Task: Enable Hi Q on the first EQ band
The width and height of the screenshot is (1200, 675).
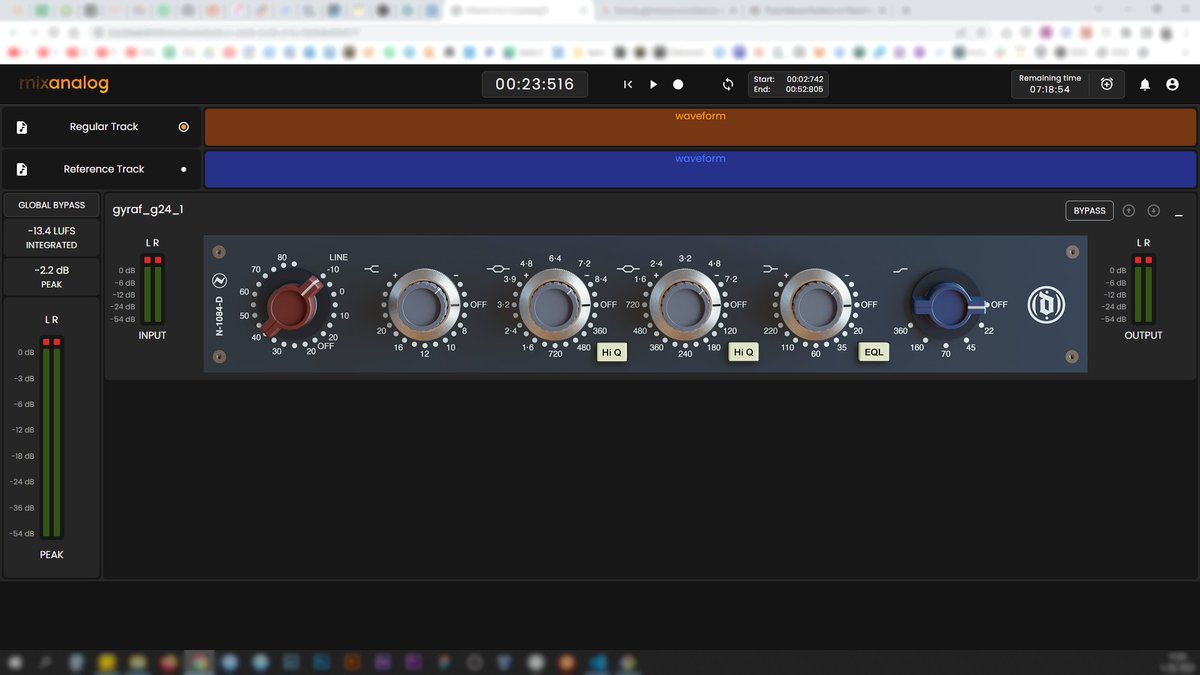Action: coord(611,352)
